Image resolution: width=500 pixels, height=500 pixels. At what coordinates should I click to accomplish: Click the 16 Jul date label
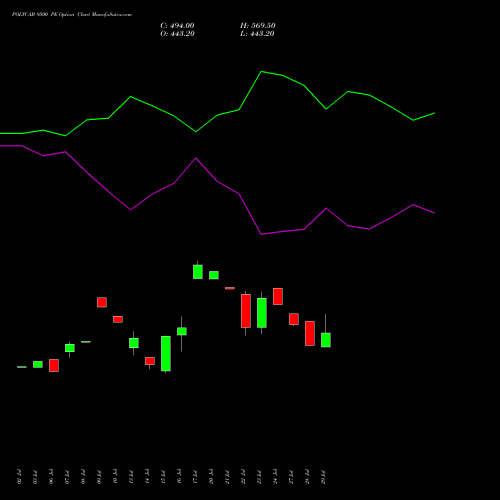(x=179, y=477)
